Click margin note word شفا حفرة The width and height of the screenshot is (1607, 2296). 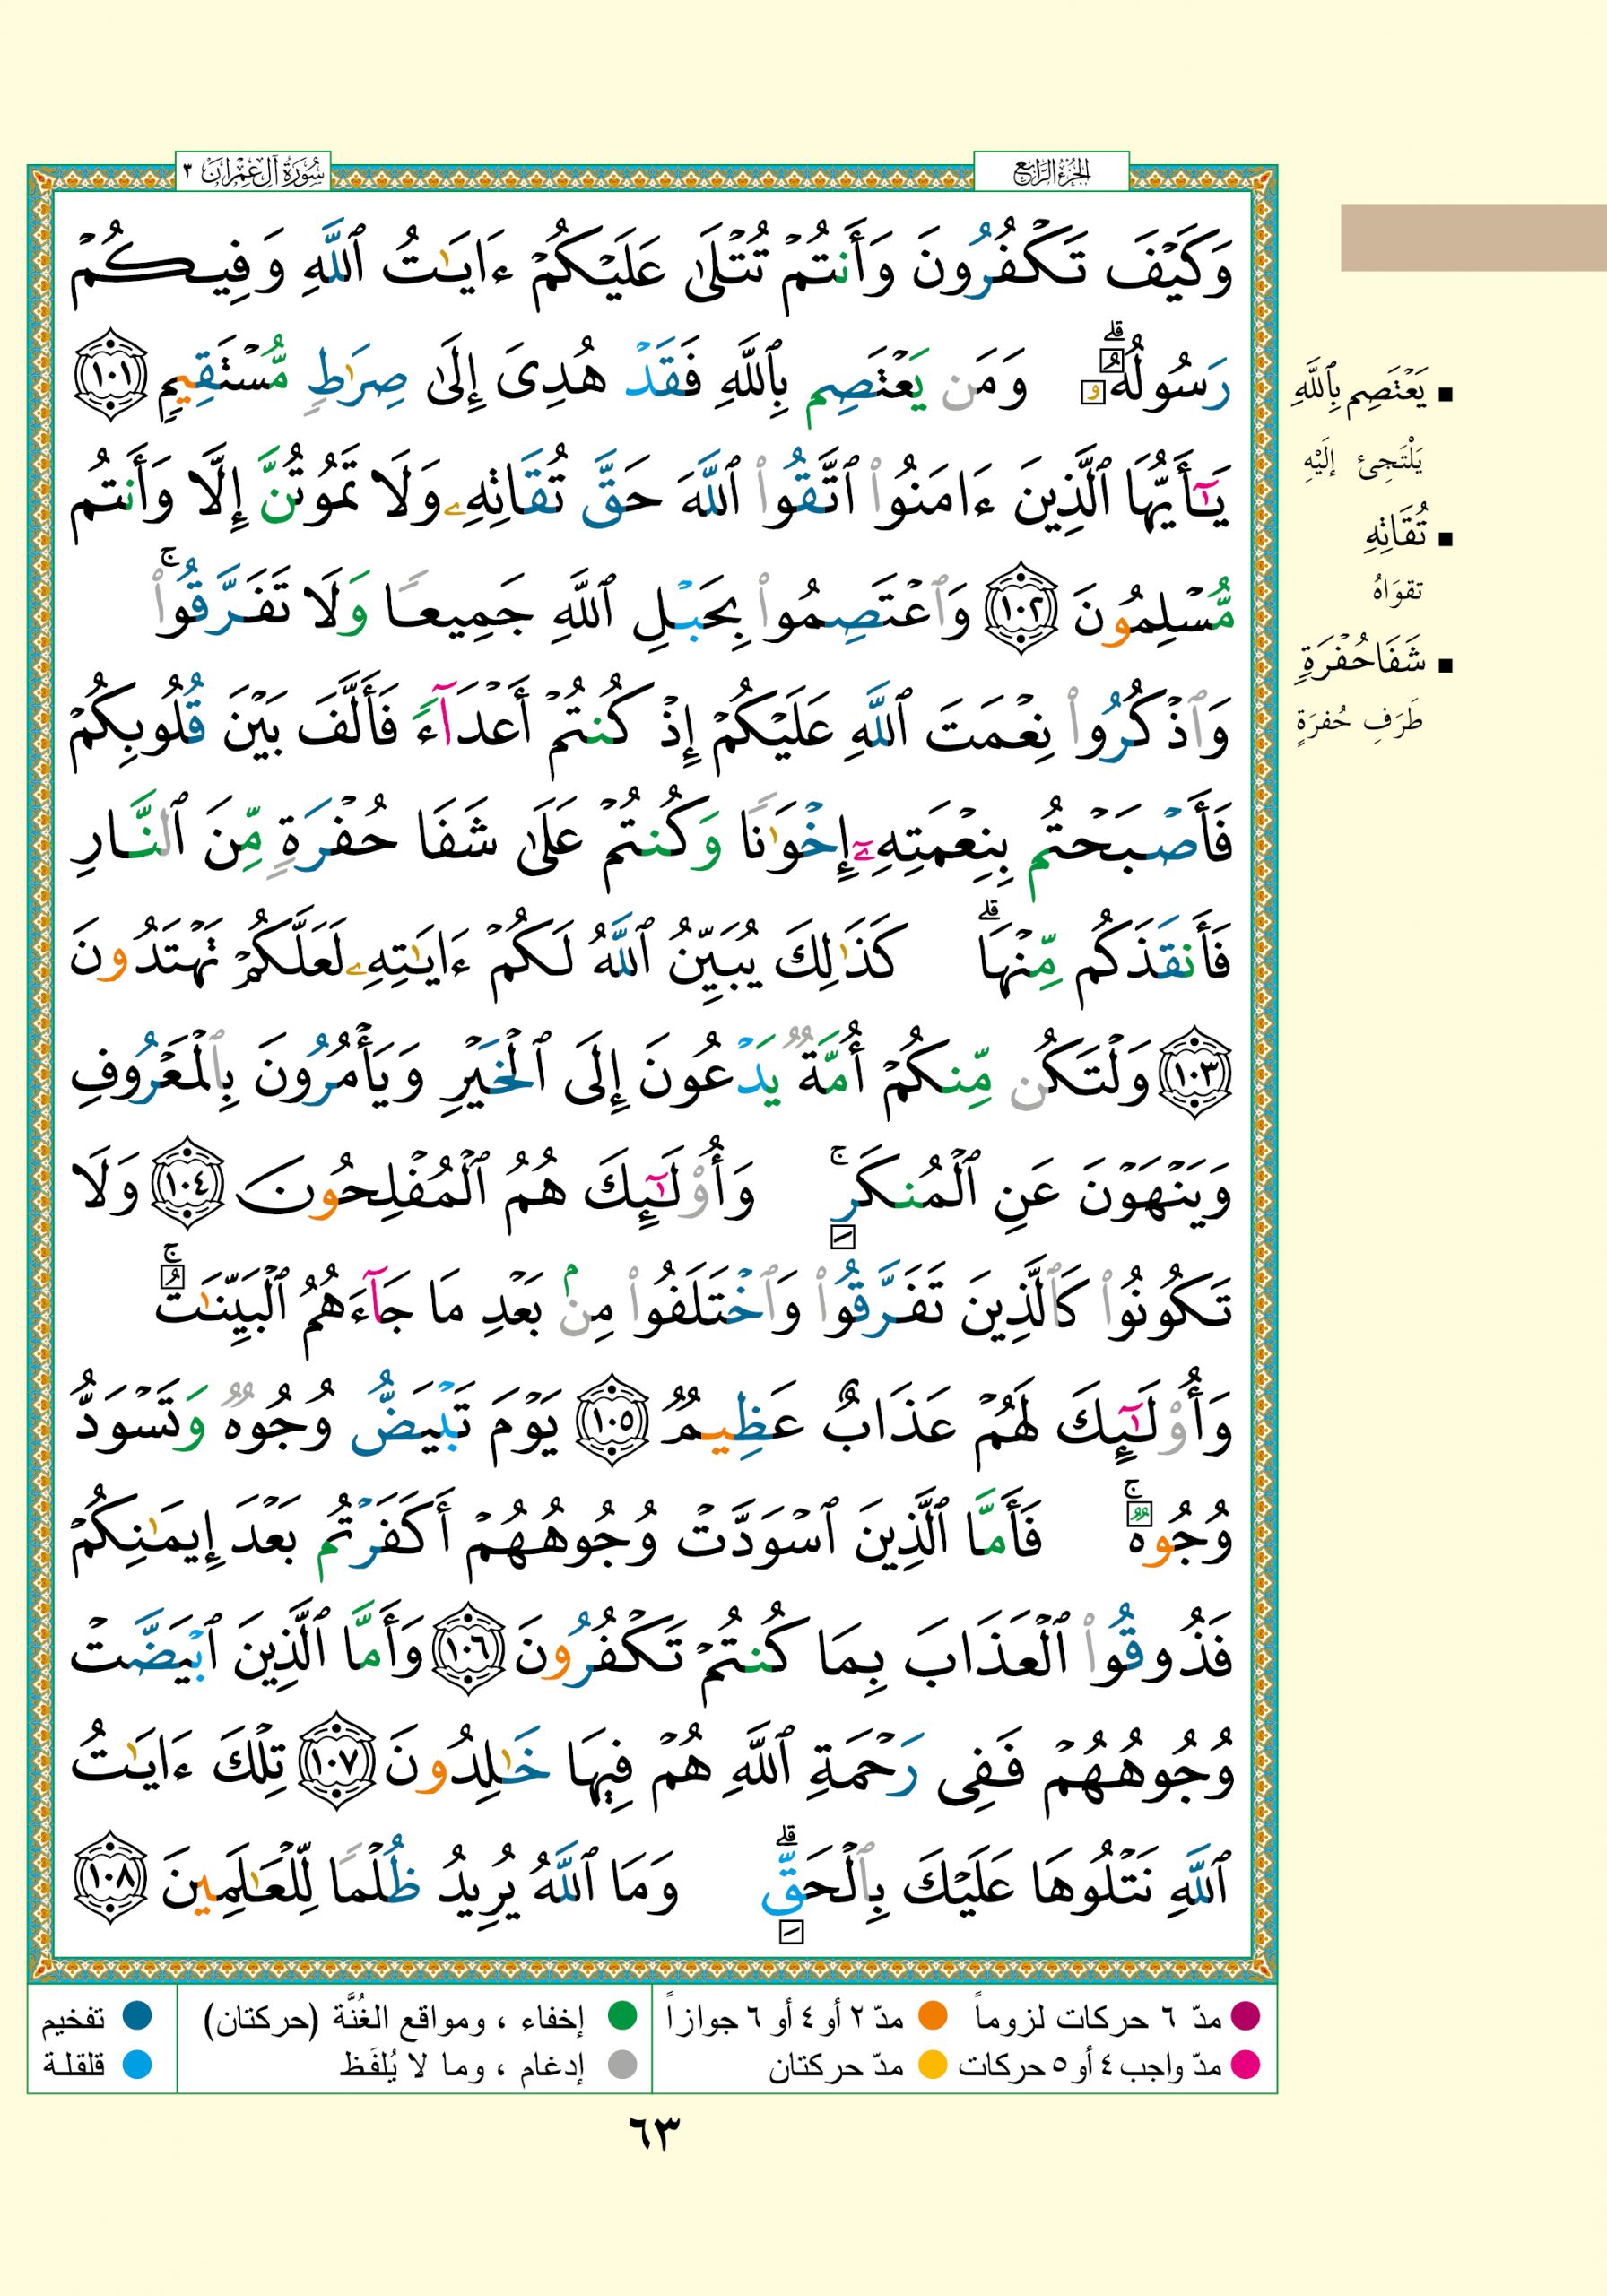(x=1362, y=663)
